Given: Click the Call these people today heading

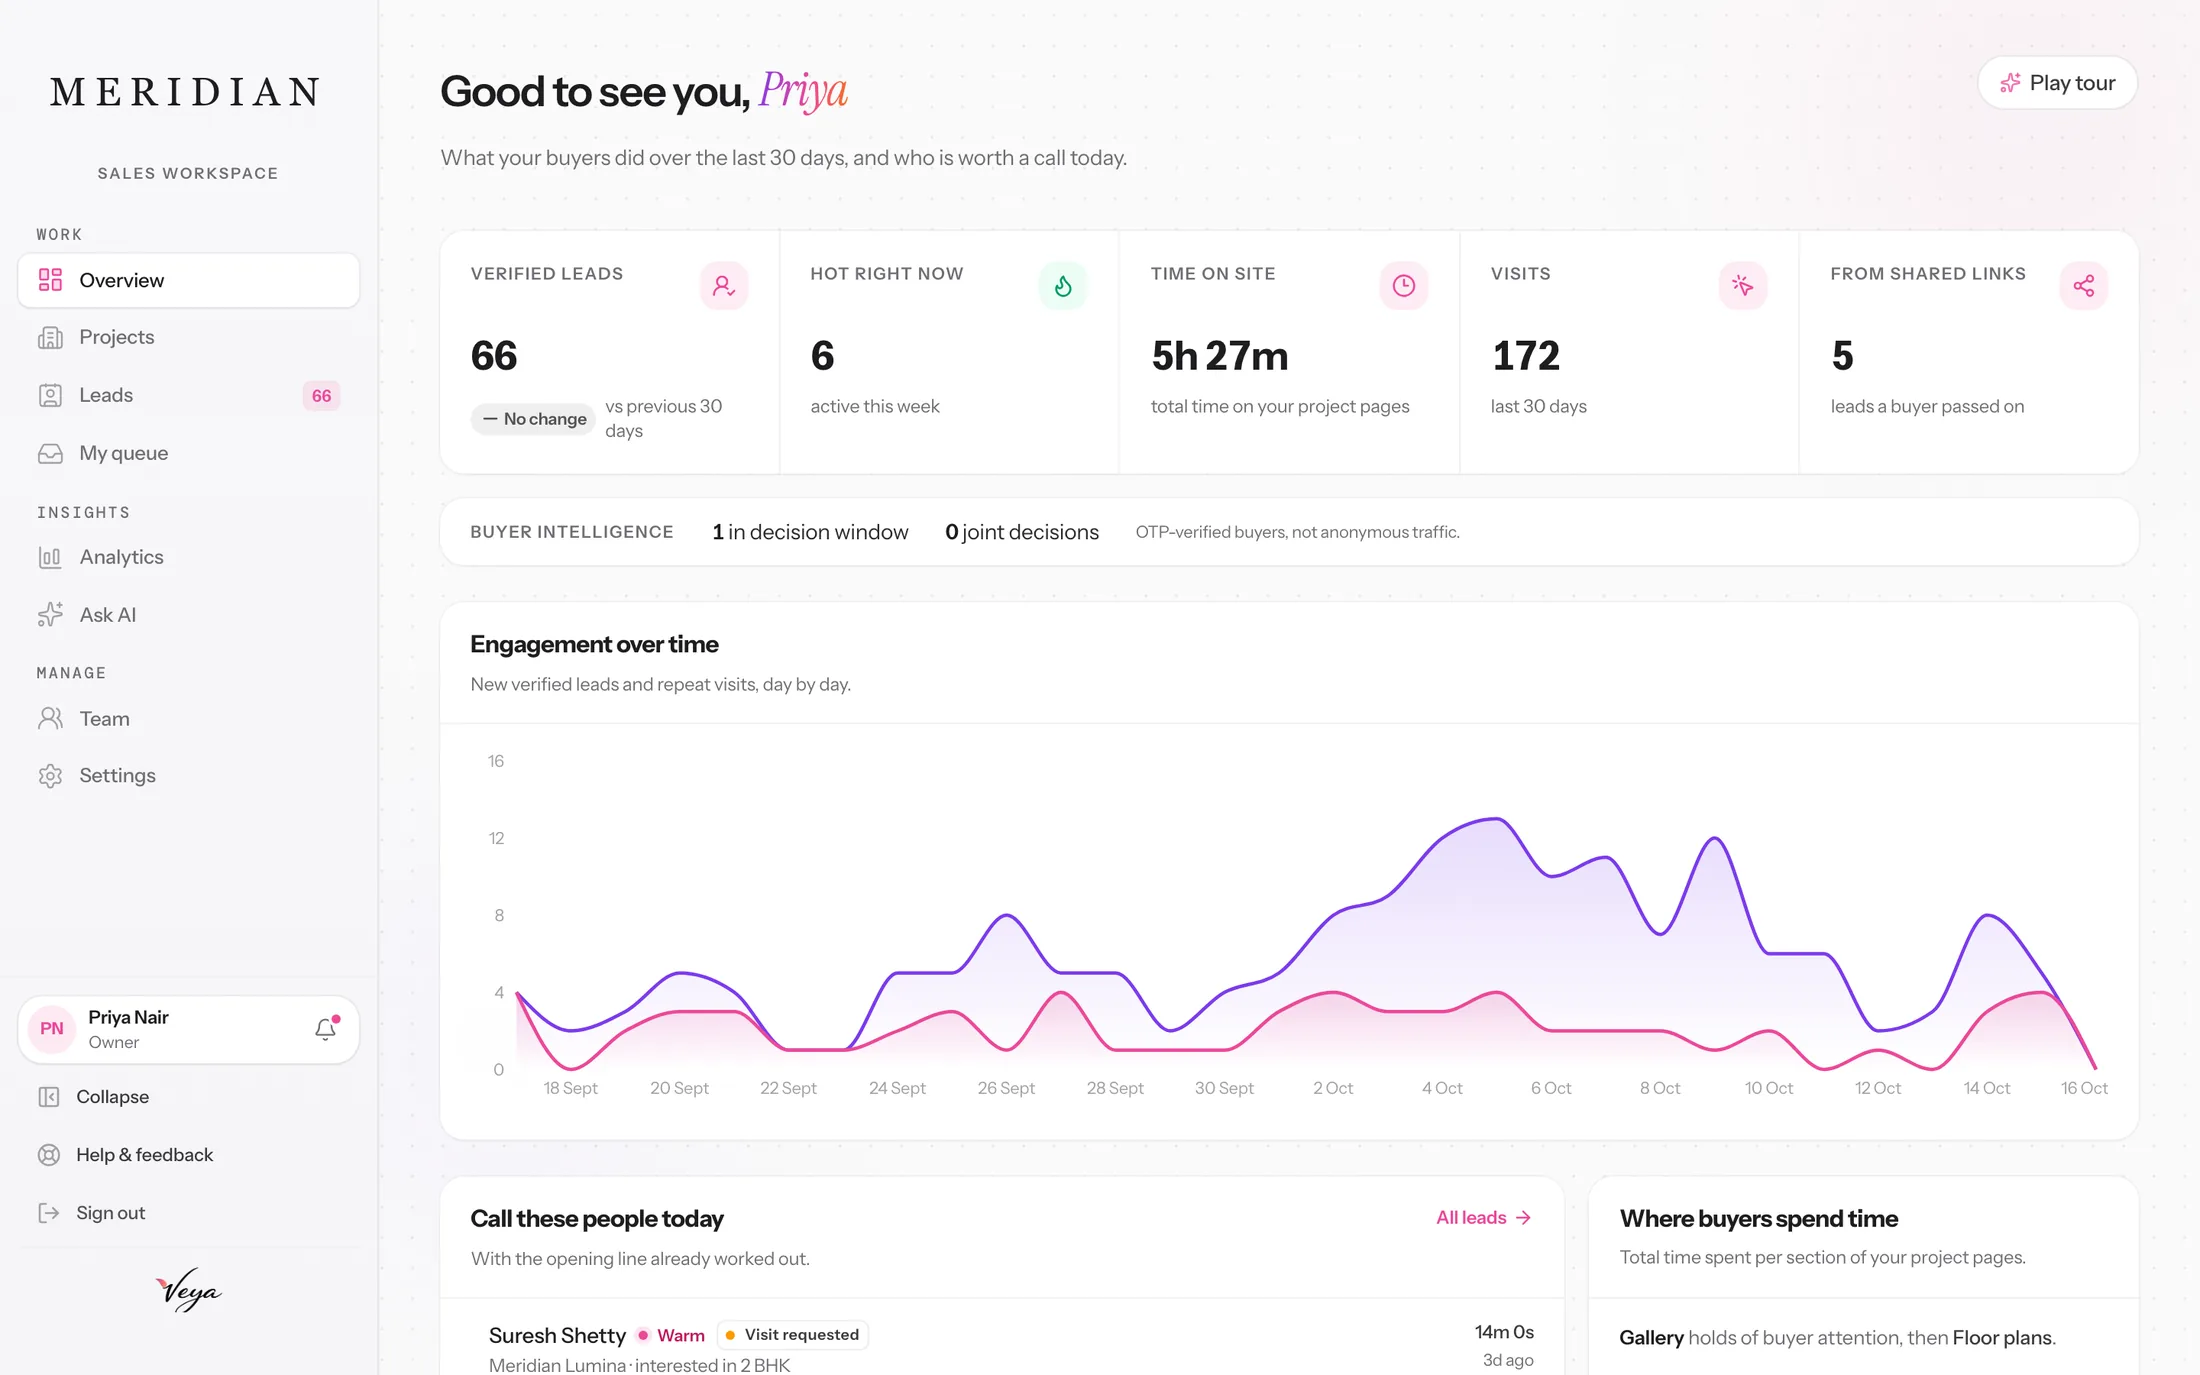Looking at the screenshot, I should [597, 1219].
